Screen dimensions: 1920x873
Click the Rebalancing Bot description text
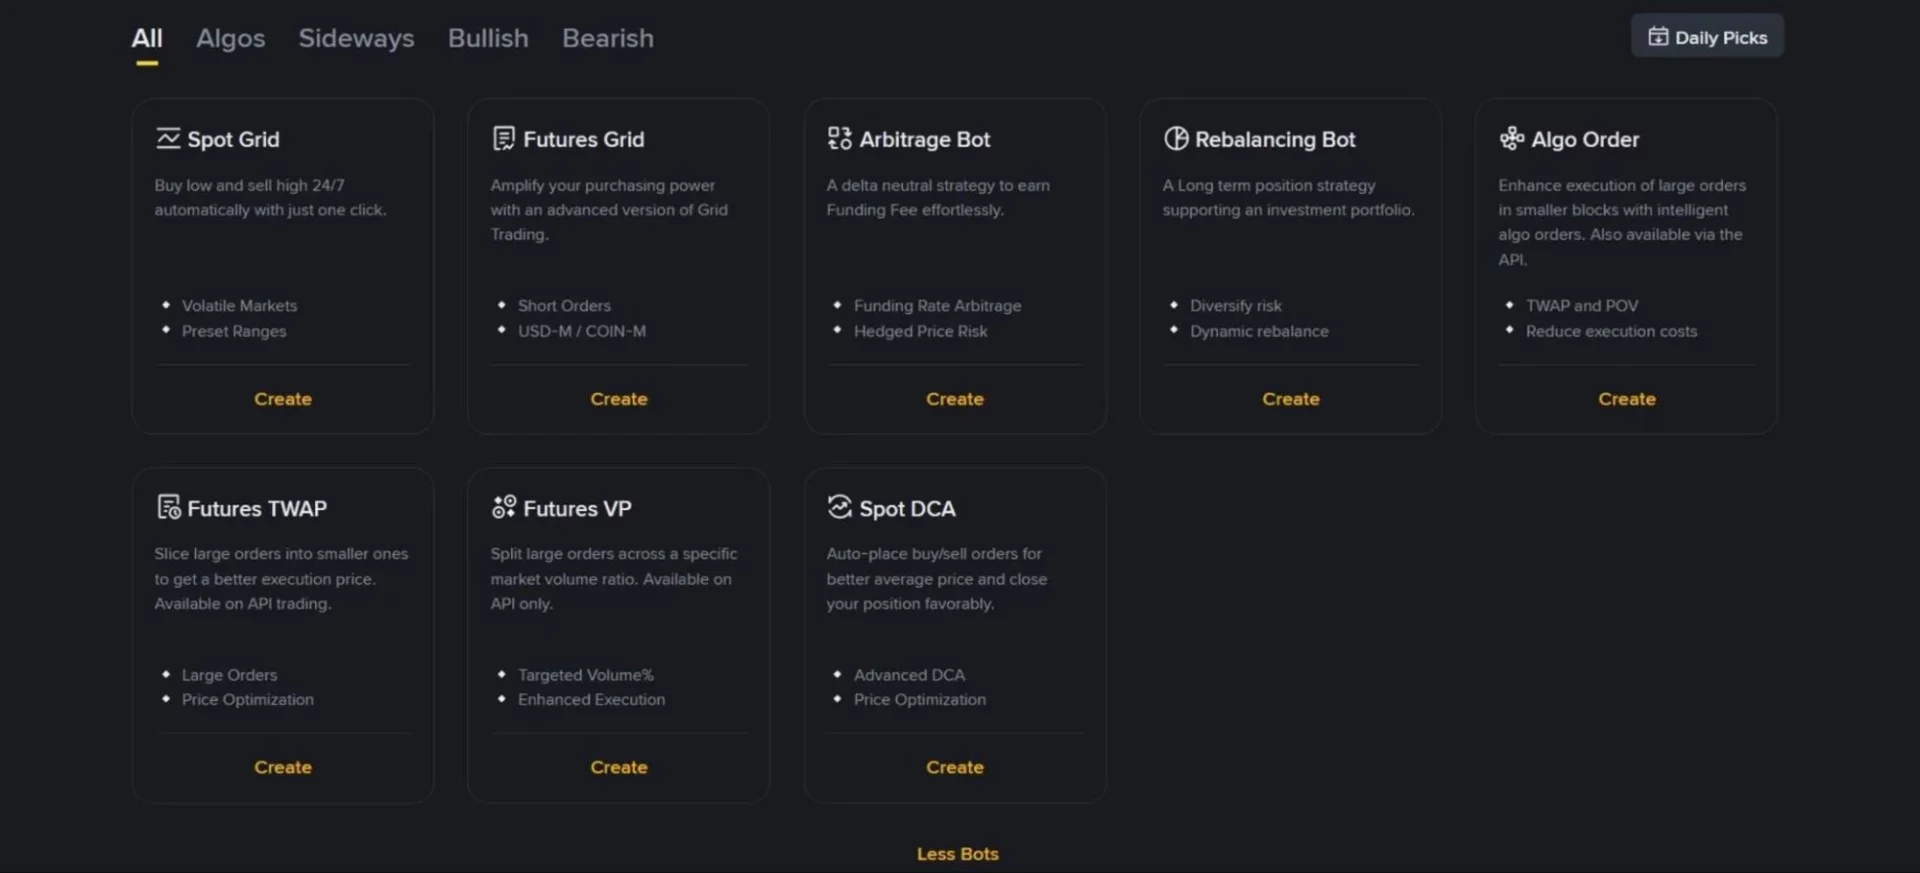click(x=1288, y=197)
